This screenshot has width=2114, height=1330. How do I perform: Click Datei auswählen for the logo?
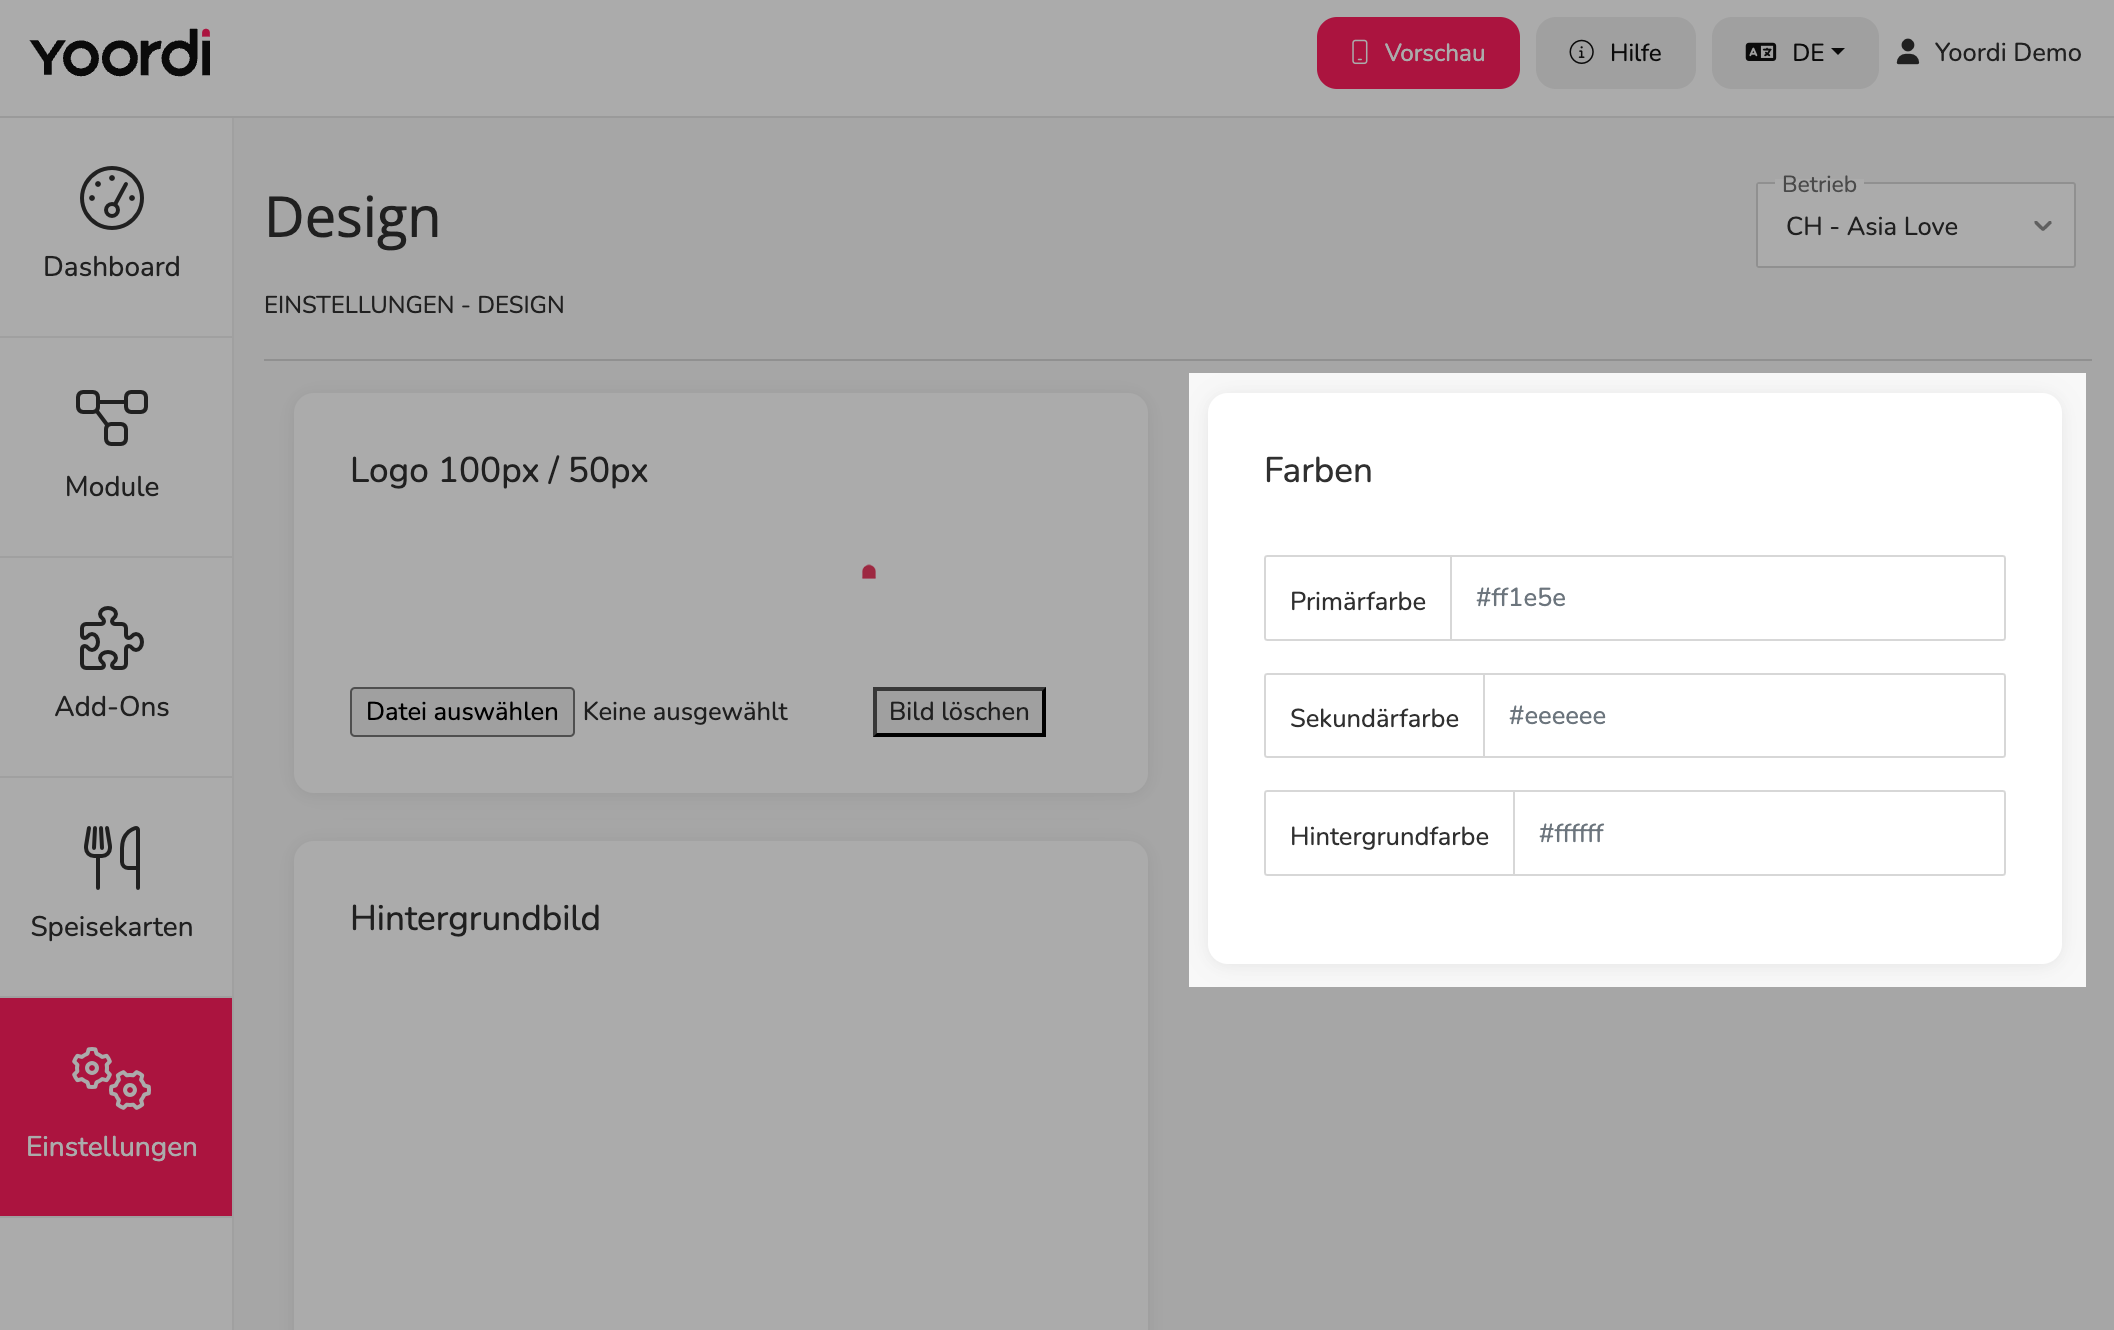tap(462, 712)
